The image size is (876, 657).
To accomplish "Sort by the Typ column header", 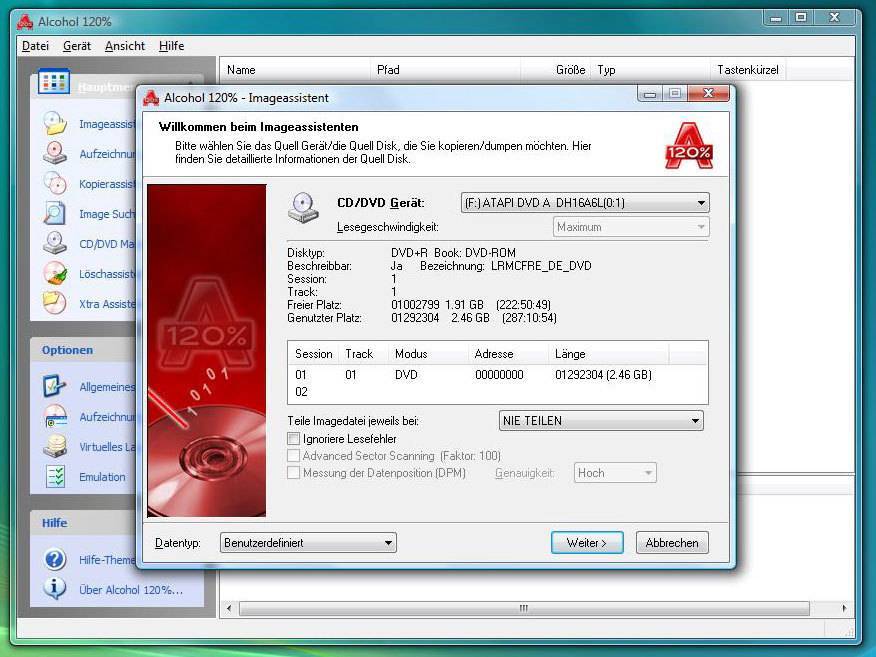I will click(x=650, y=70).
